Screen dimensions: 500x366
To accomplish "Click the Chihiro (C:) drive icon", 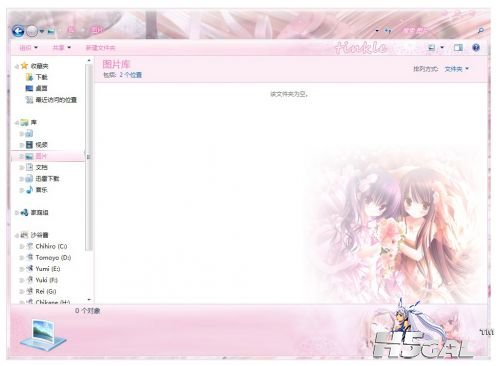I will click(x=29, y=246).
